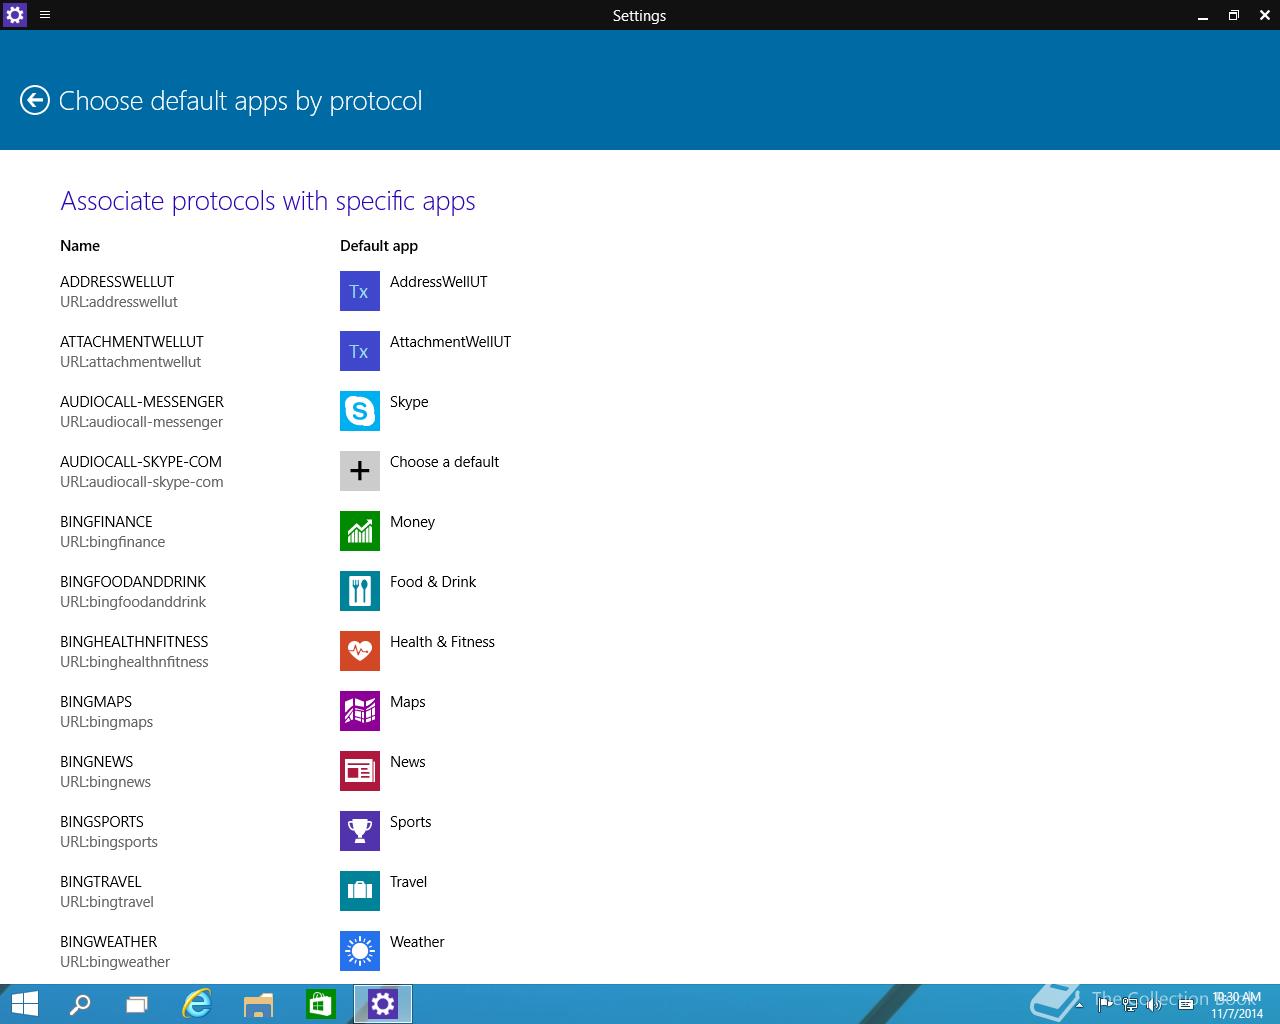Viewport: 1280px width, 1024px height.
Task: Click the Travel default app label
Action: click(408, 882)
